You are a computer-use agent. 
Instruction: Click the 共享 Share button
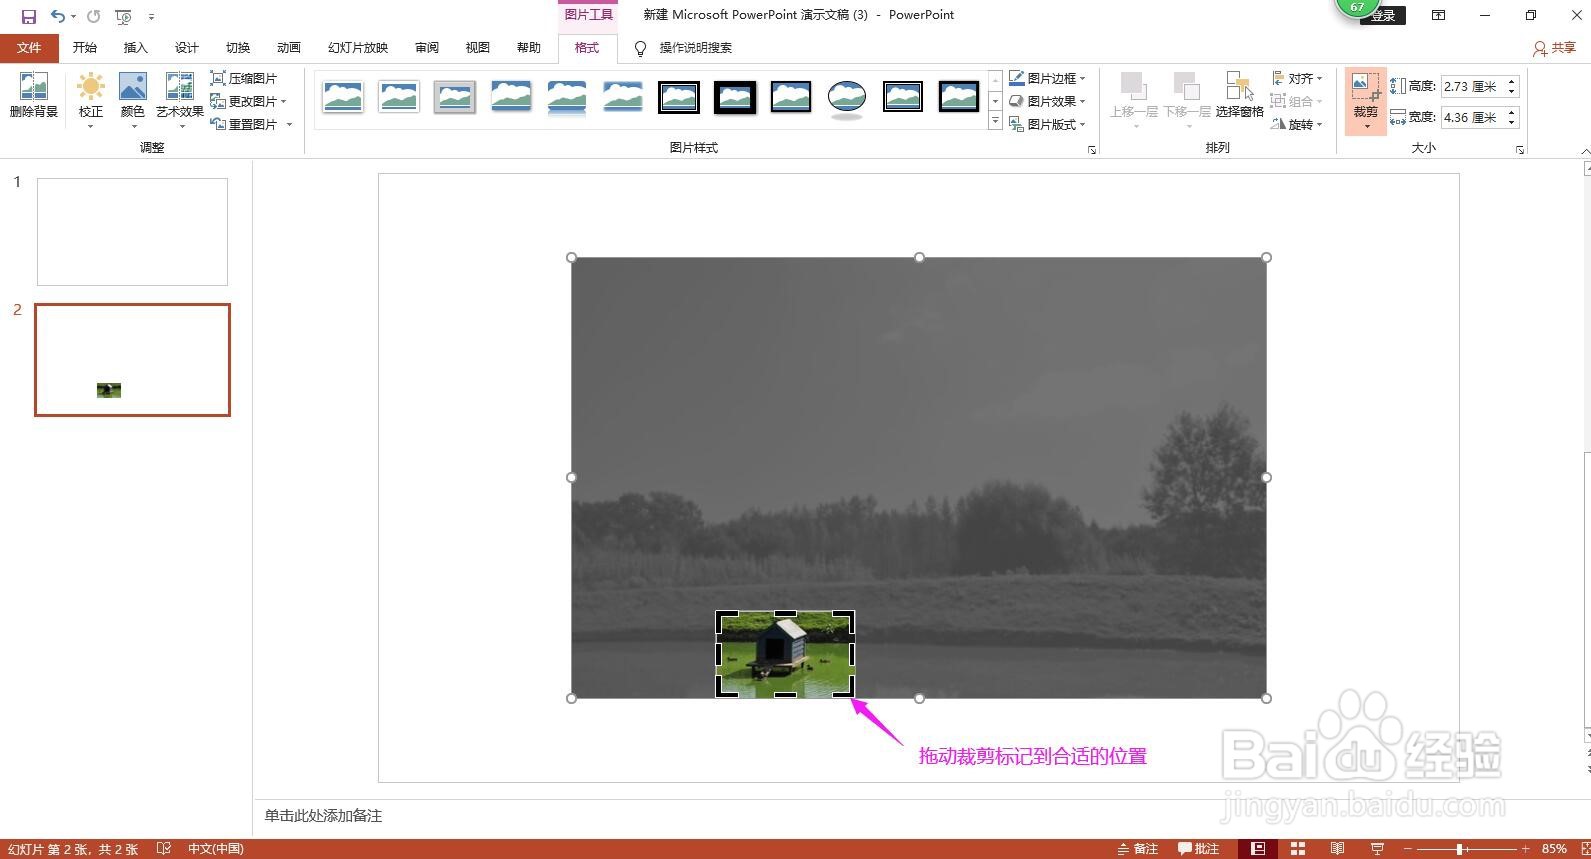coord(1555,48)
